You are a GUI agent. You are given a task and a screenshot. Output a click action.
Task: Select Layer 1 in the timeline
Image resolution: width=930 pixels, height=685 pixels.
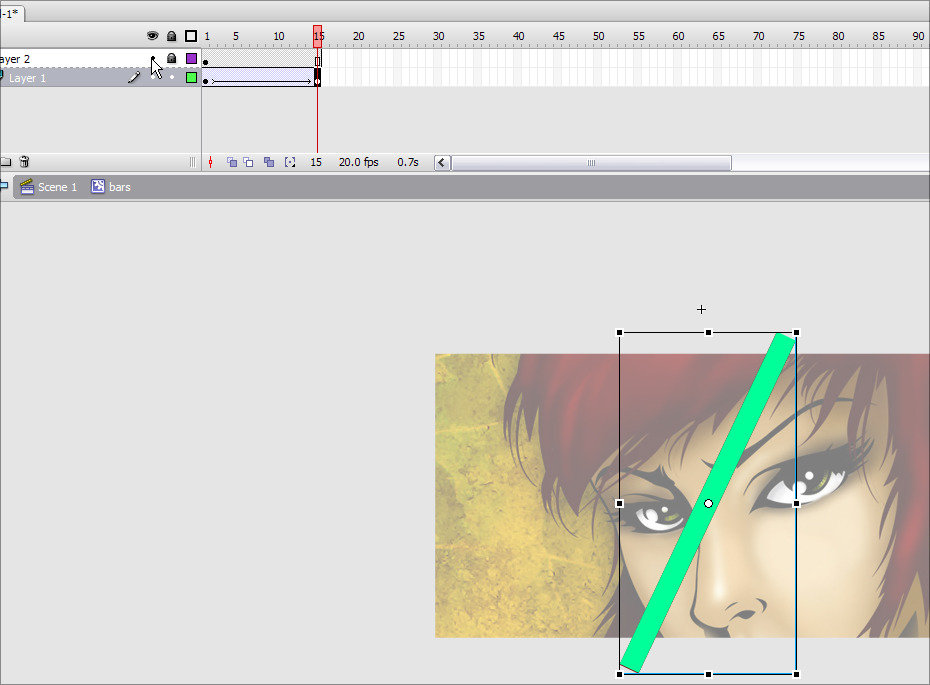point(60,78)
